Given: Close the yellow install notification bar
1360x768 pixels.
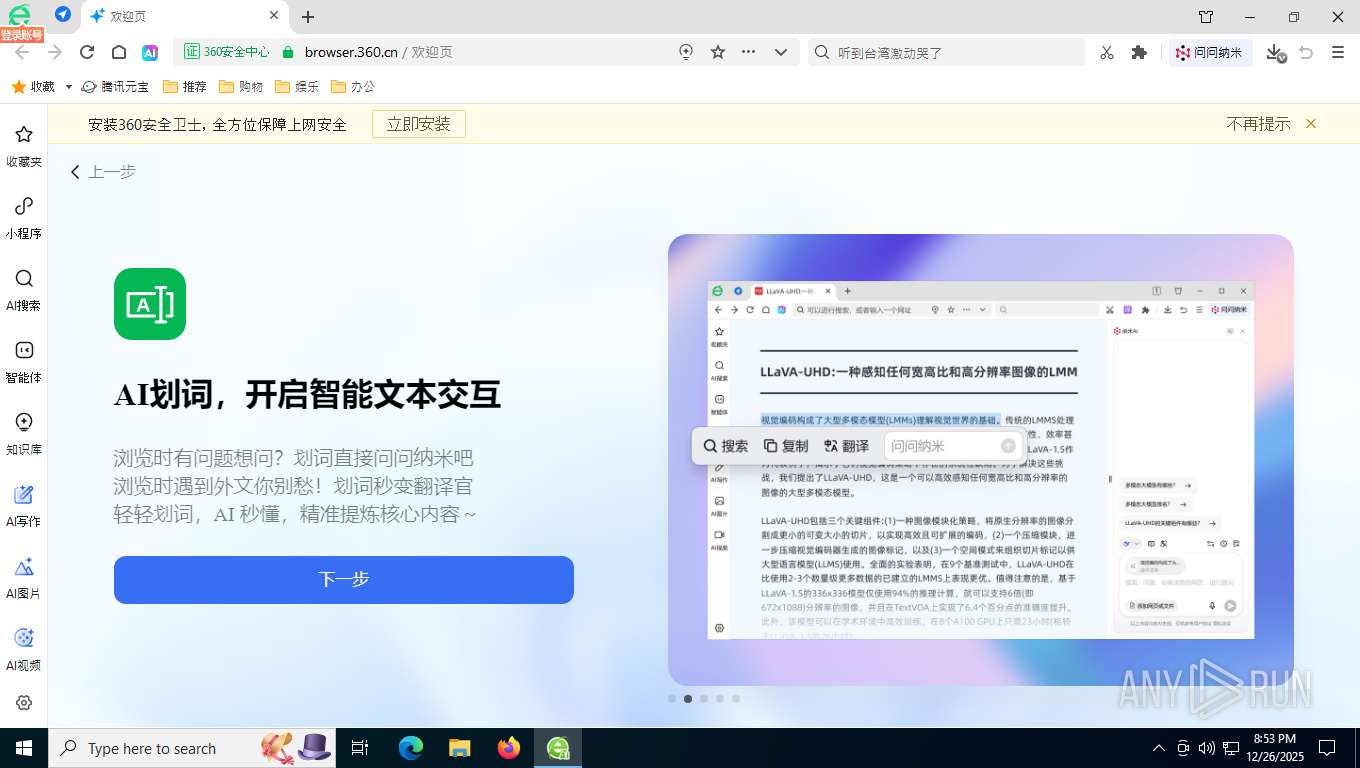Looking at the screenshot, I should coord(1311,124).
